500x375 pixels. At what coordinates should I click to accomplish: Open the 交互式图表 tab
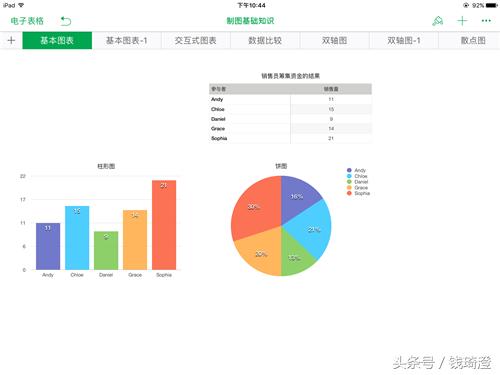click(x=196, y=40)
